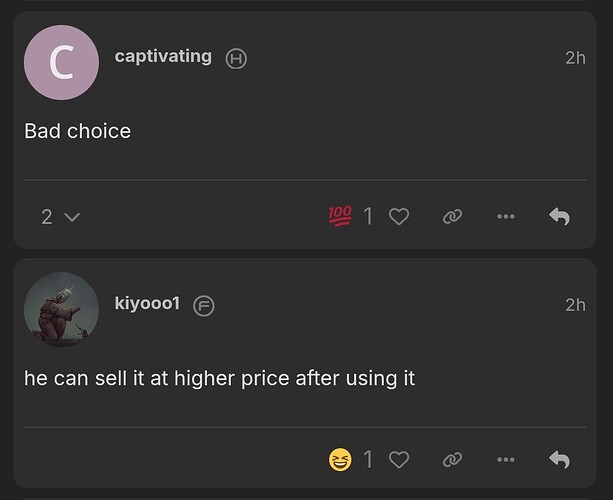Click the 2h timestamp on kiyooo1's post
Screen dimensions: 613x500
tap(575, 305)
